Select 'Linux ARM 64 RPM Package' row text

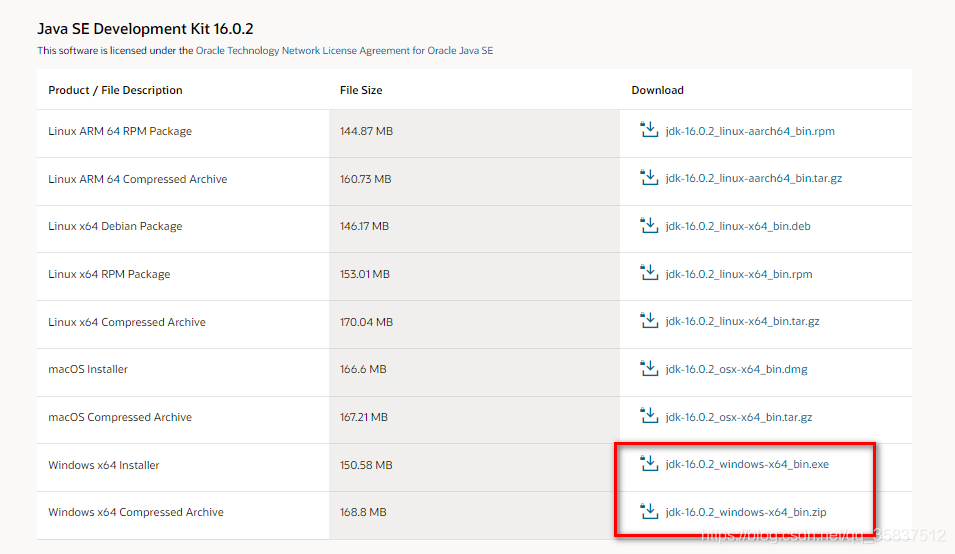(x=120, y=131)
